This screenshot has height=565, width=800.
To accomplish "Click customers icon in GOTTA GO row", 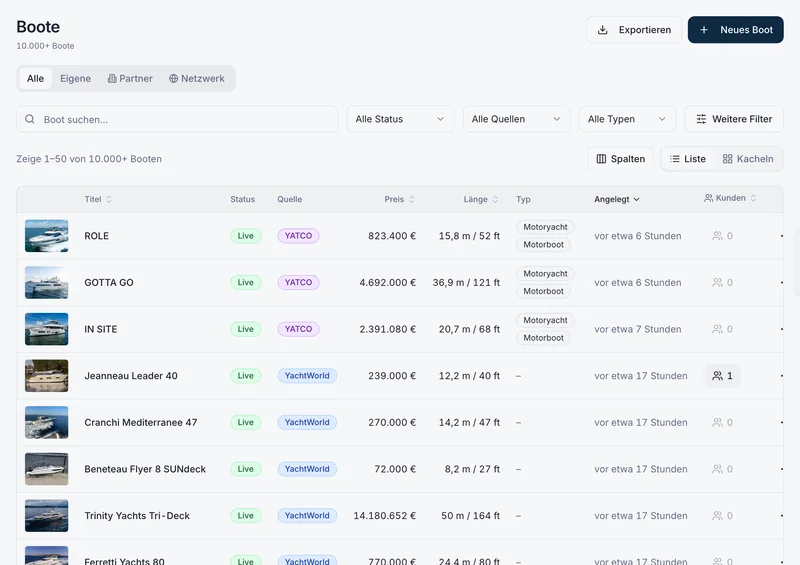I will click(x=717, y=282).
